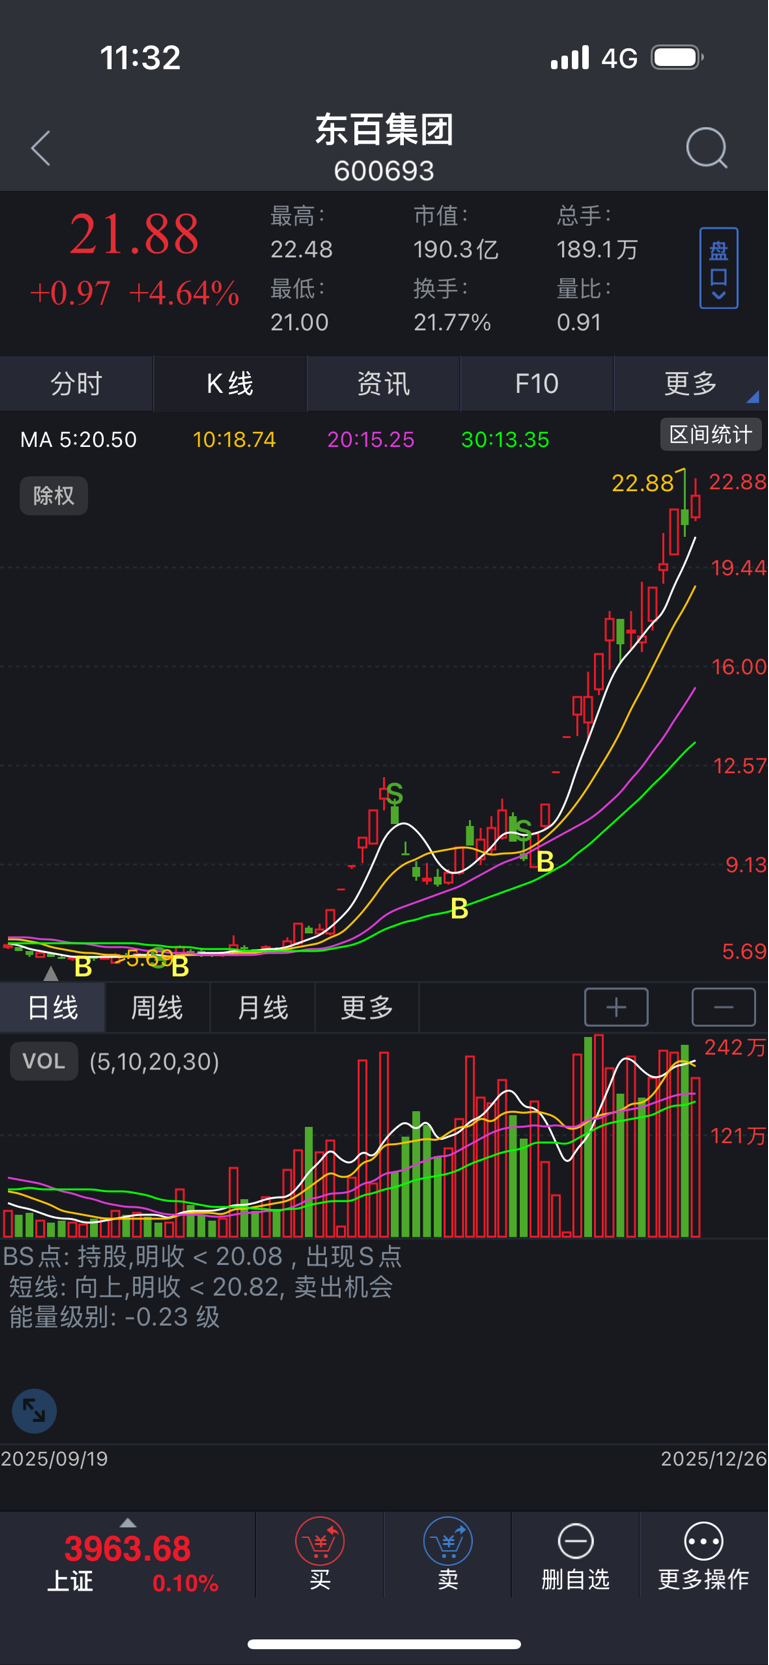The width and height of the screenshot is (769, 1665).
Task: Change the VOL indicator selector
Action: 44,1061
